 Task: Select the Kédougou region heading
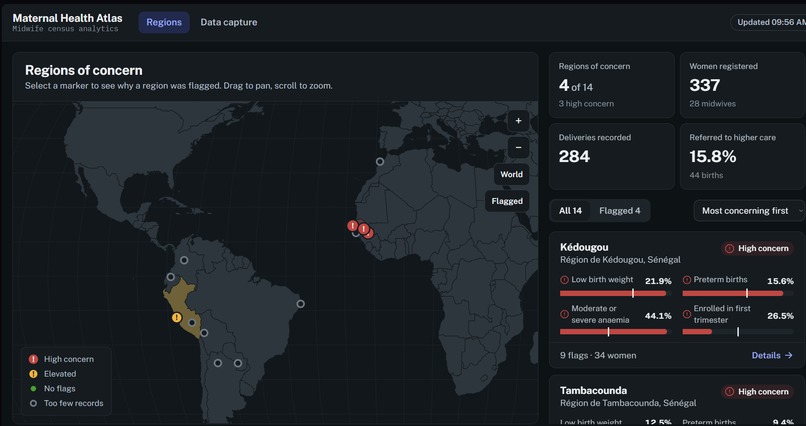(x=584, y=247)
